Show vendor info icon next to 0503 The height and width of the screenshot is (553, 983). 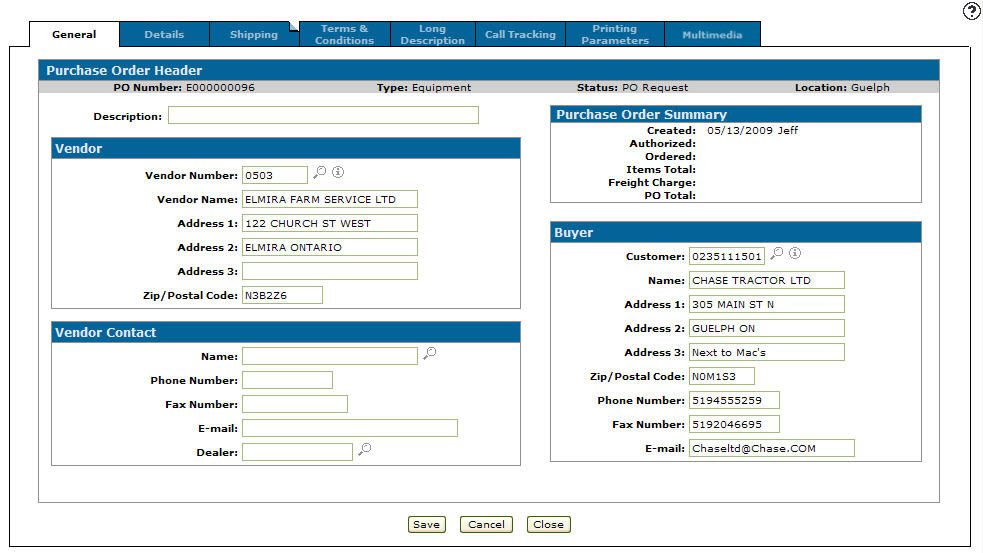(338, 172)
